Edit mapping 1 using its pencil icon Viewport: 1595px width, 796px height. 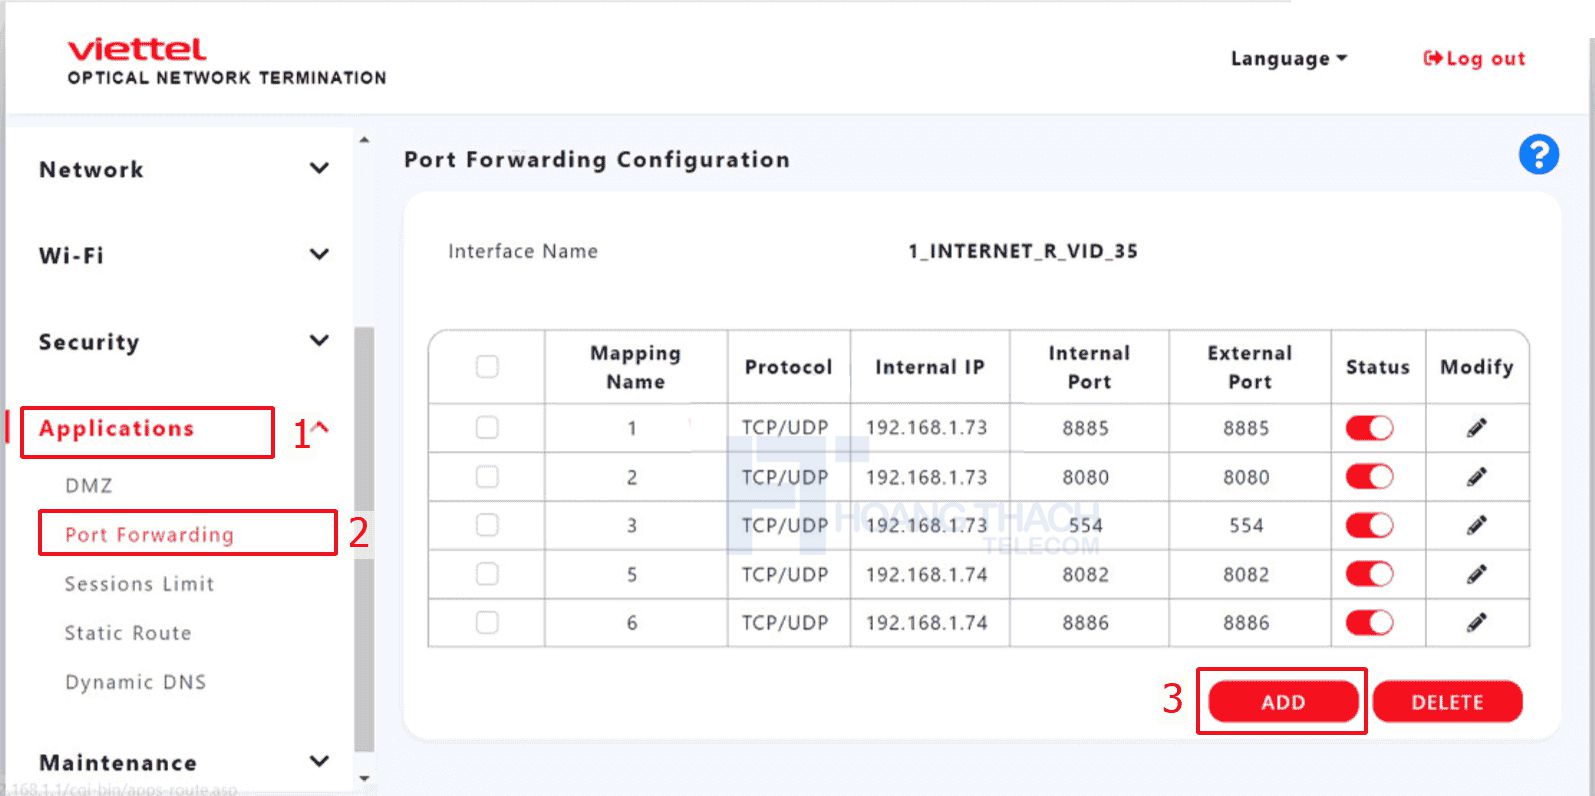coord(1477,427)
